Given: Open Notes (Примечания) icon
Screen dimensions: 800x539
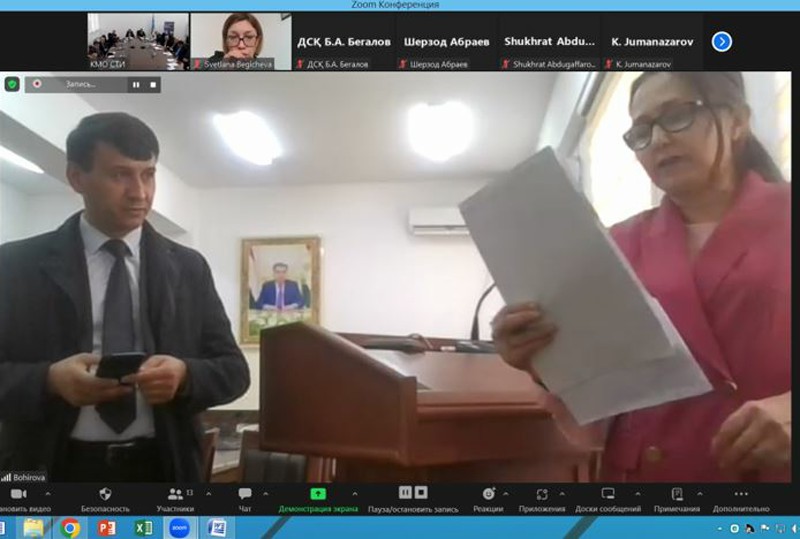Looking at the screenshot, I should point(677,494).
